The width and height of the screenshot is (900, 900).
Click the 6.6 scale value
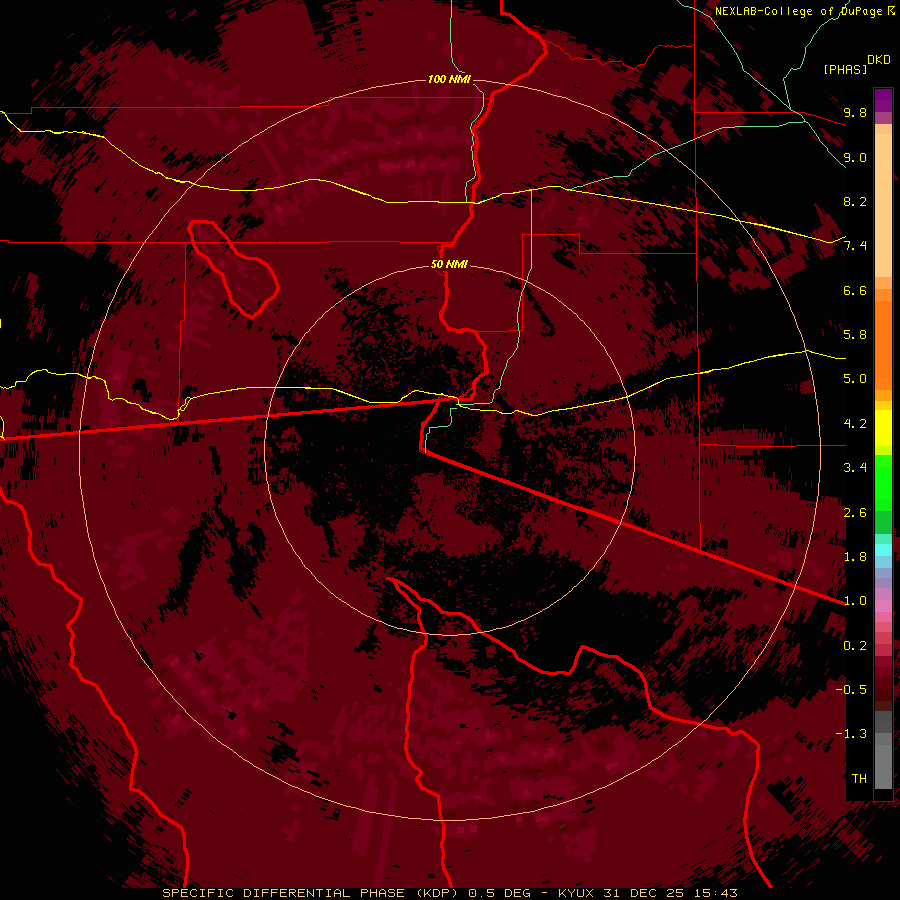tap(855, 290)
